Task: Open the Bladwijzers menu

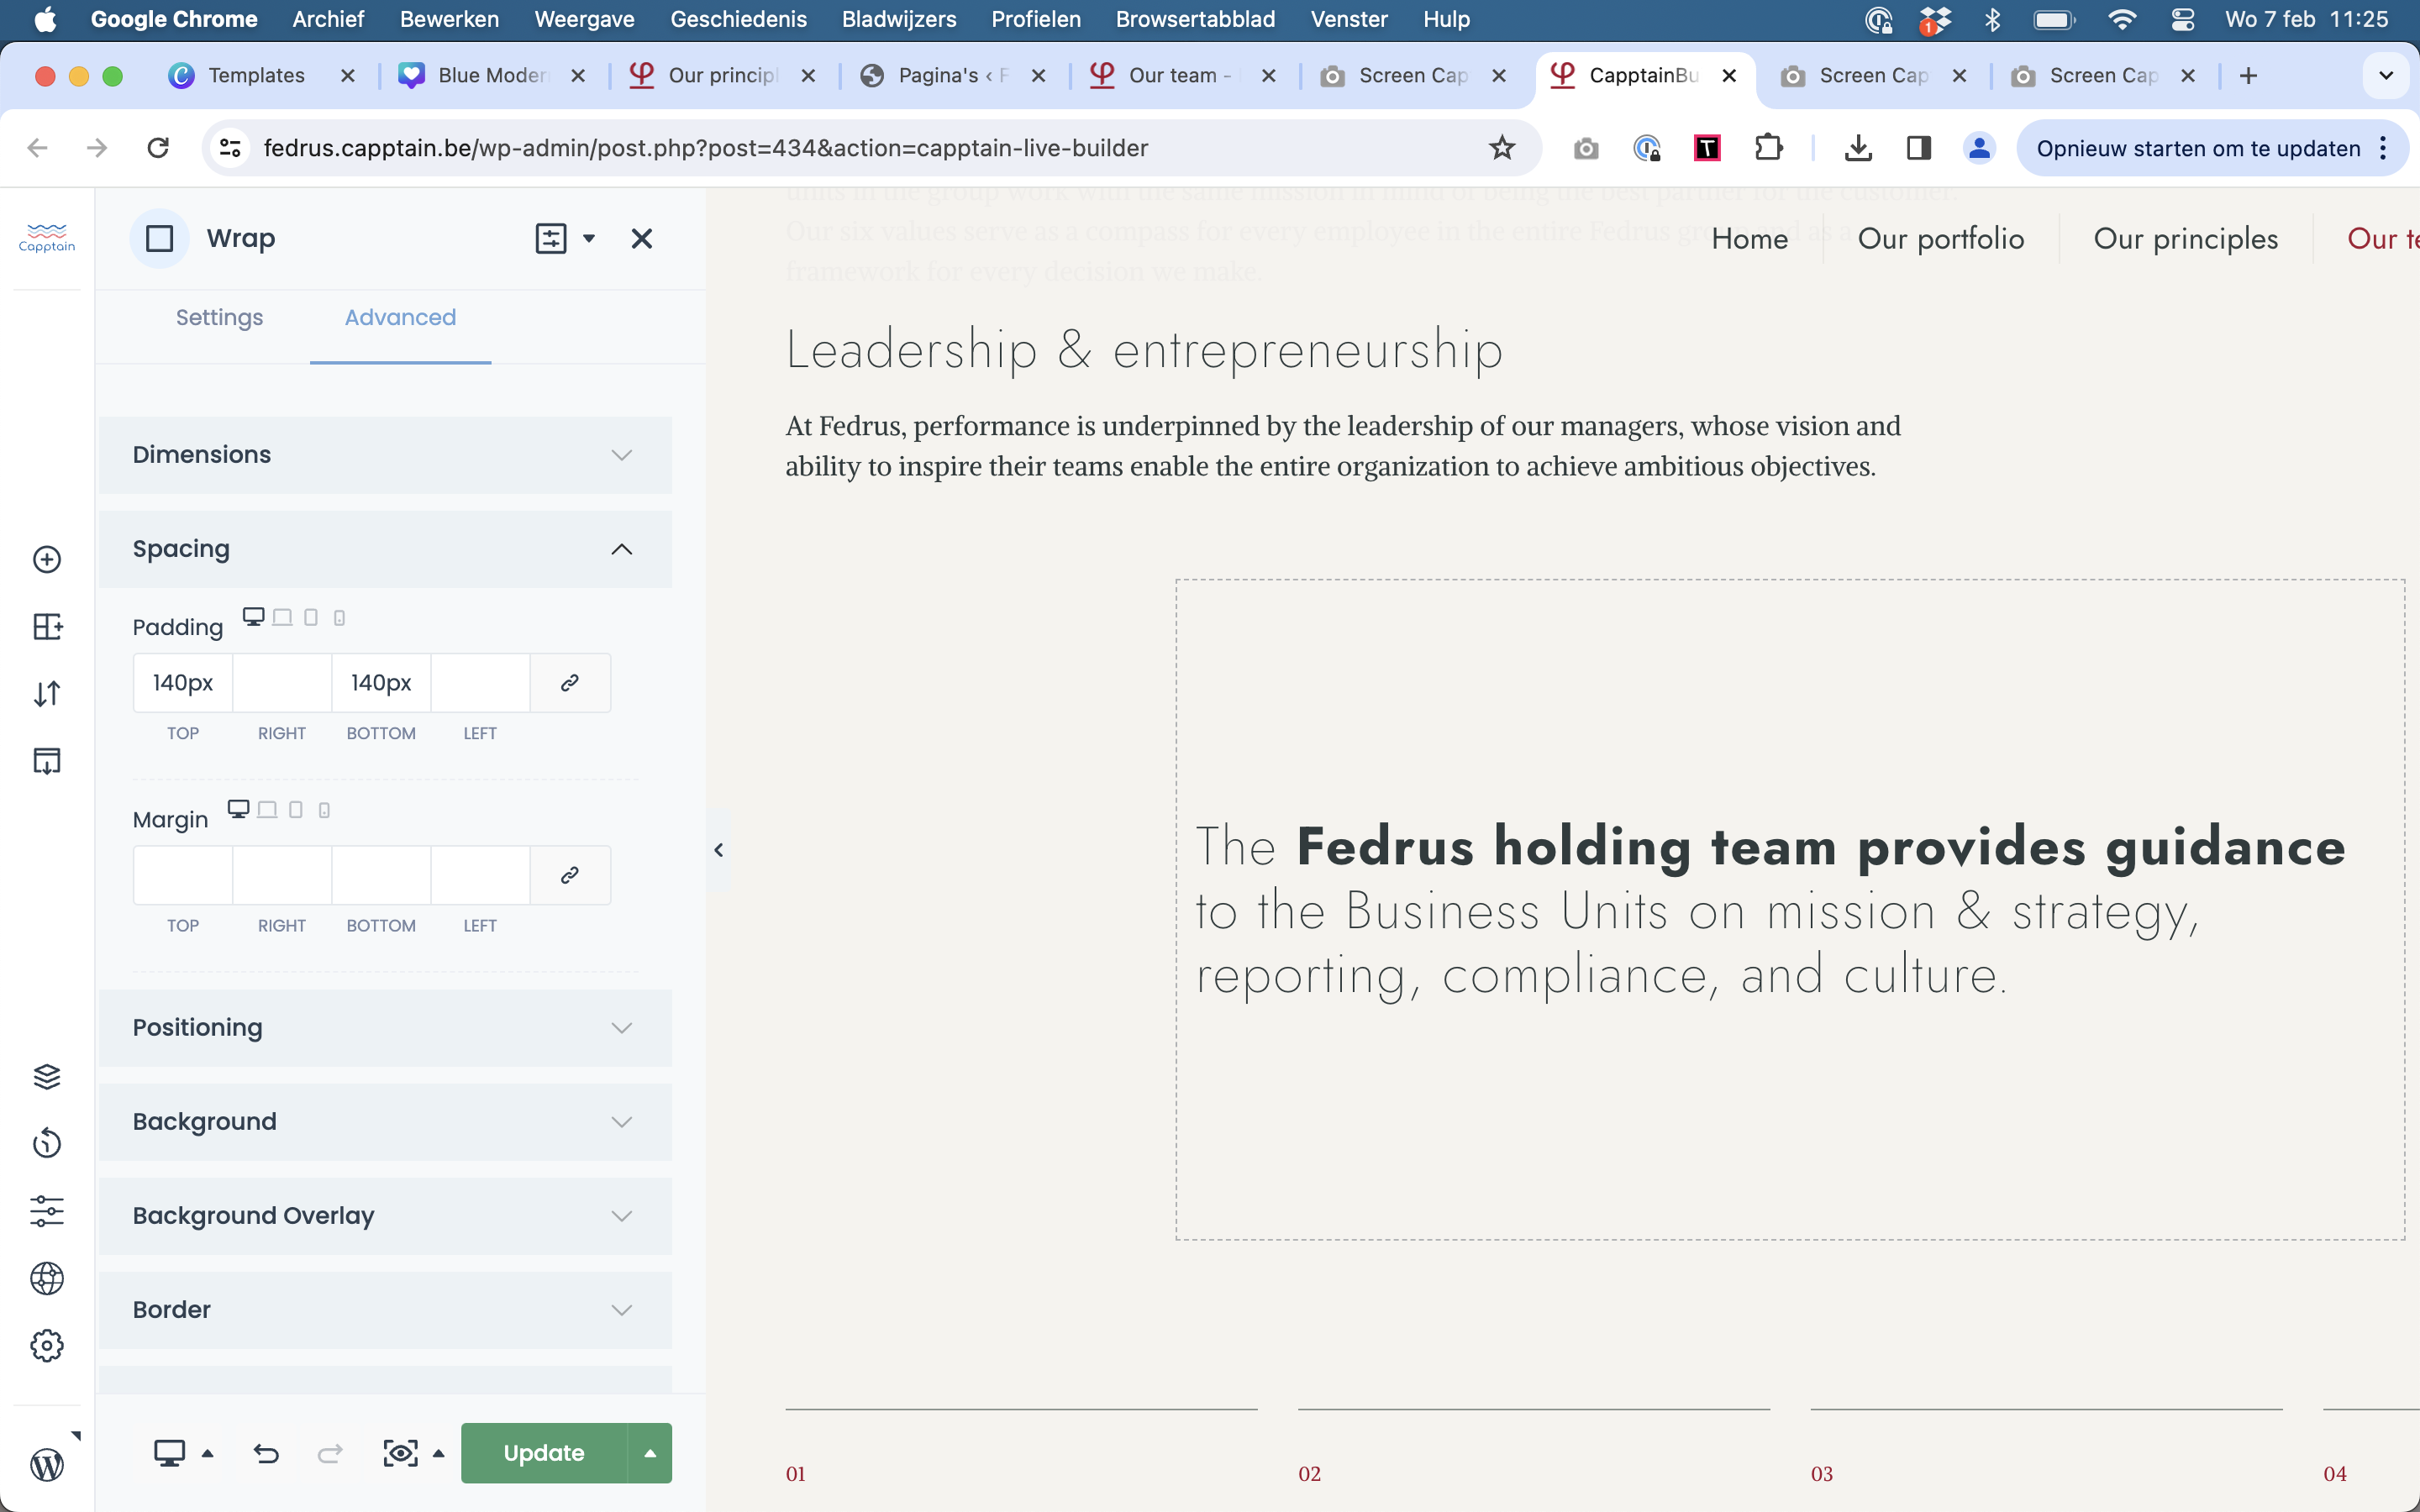Action: (898, 20)
